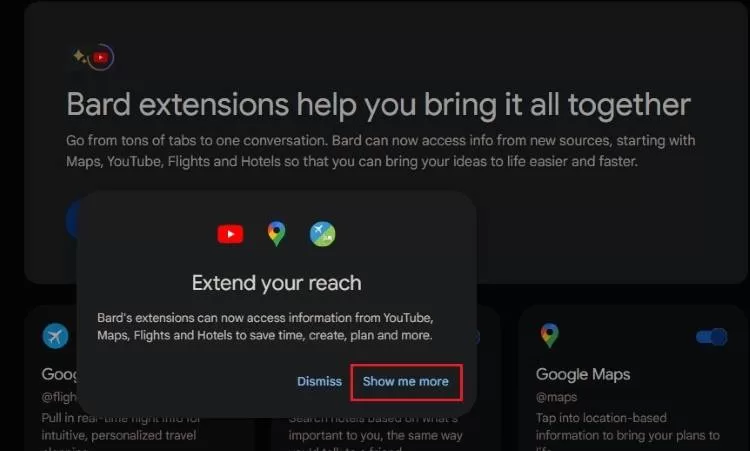This screenshot has width=750, height=451.
Task: Click the sparkle star icon near header
Action: [x=79, y=56]
